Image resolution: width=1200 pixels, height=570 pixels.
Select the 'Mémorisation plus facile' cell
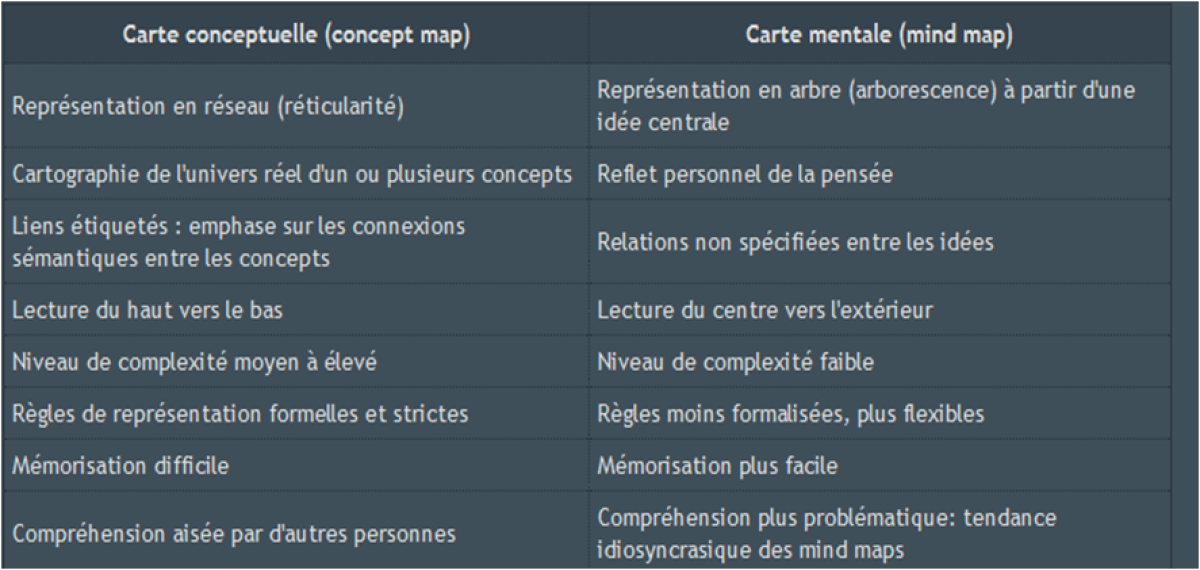point(880,465)
